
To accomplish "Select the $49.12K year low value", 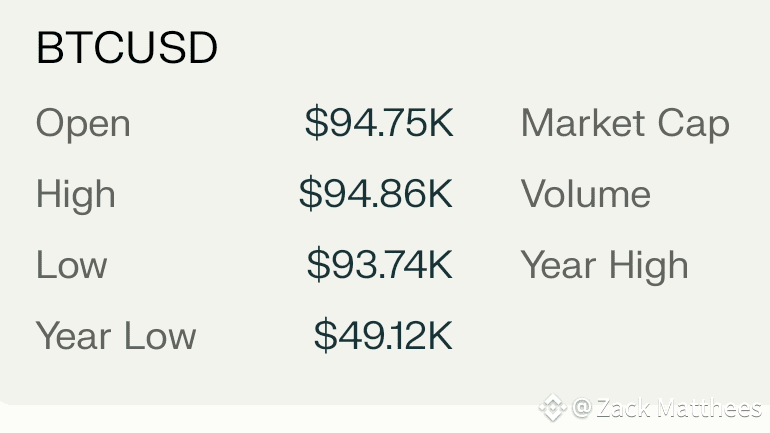I will (x=383, y=336).
